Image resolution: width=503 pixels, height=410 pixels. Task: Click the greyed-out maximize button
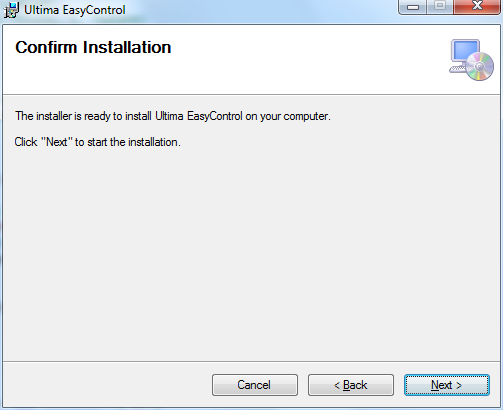440,7
